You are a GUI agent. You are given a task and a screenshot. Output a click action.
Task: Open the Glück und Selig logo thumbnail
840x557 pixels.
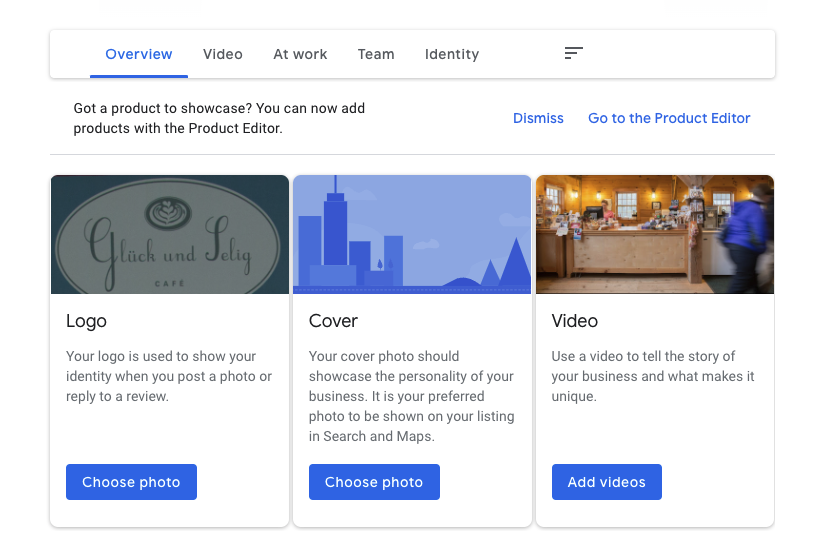click(170, 235)
